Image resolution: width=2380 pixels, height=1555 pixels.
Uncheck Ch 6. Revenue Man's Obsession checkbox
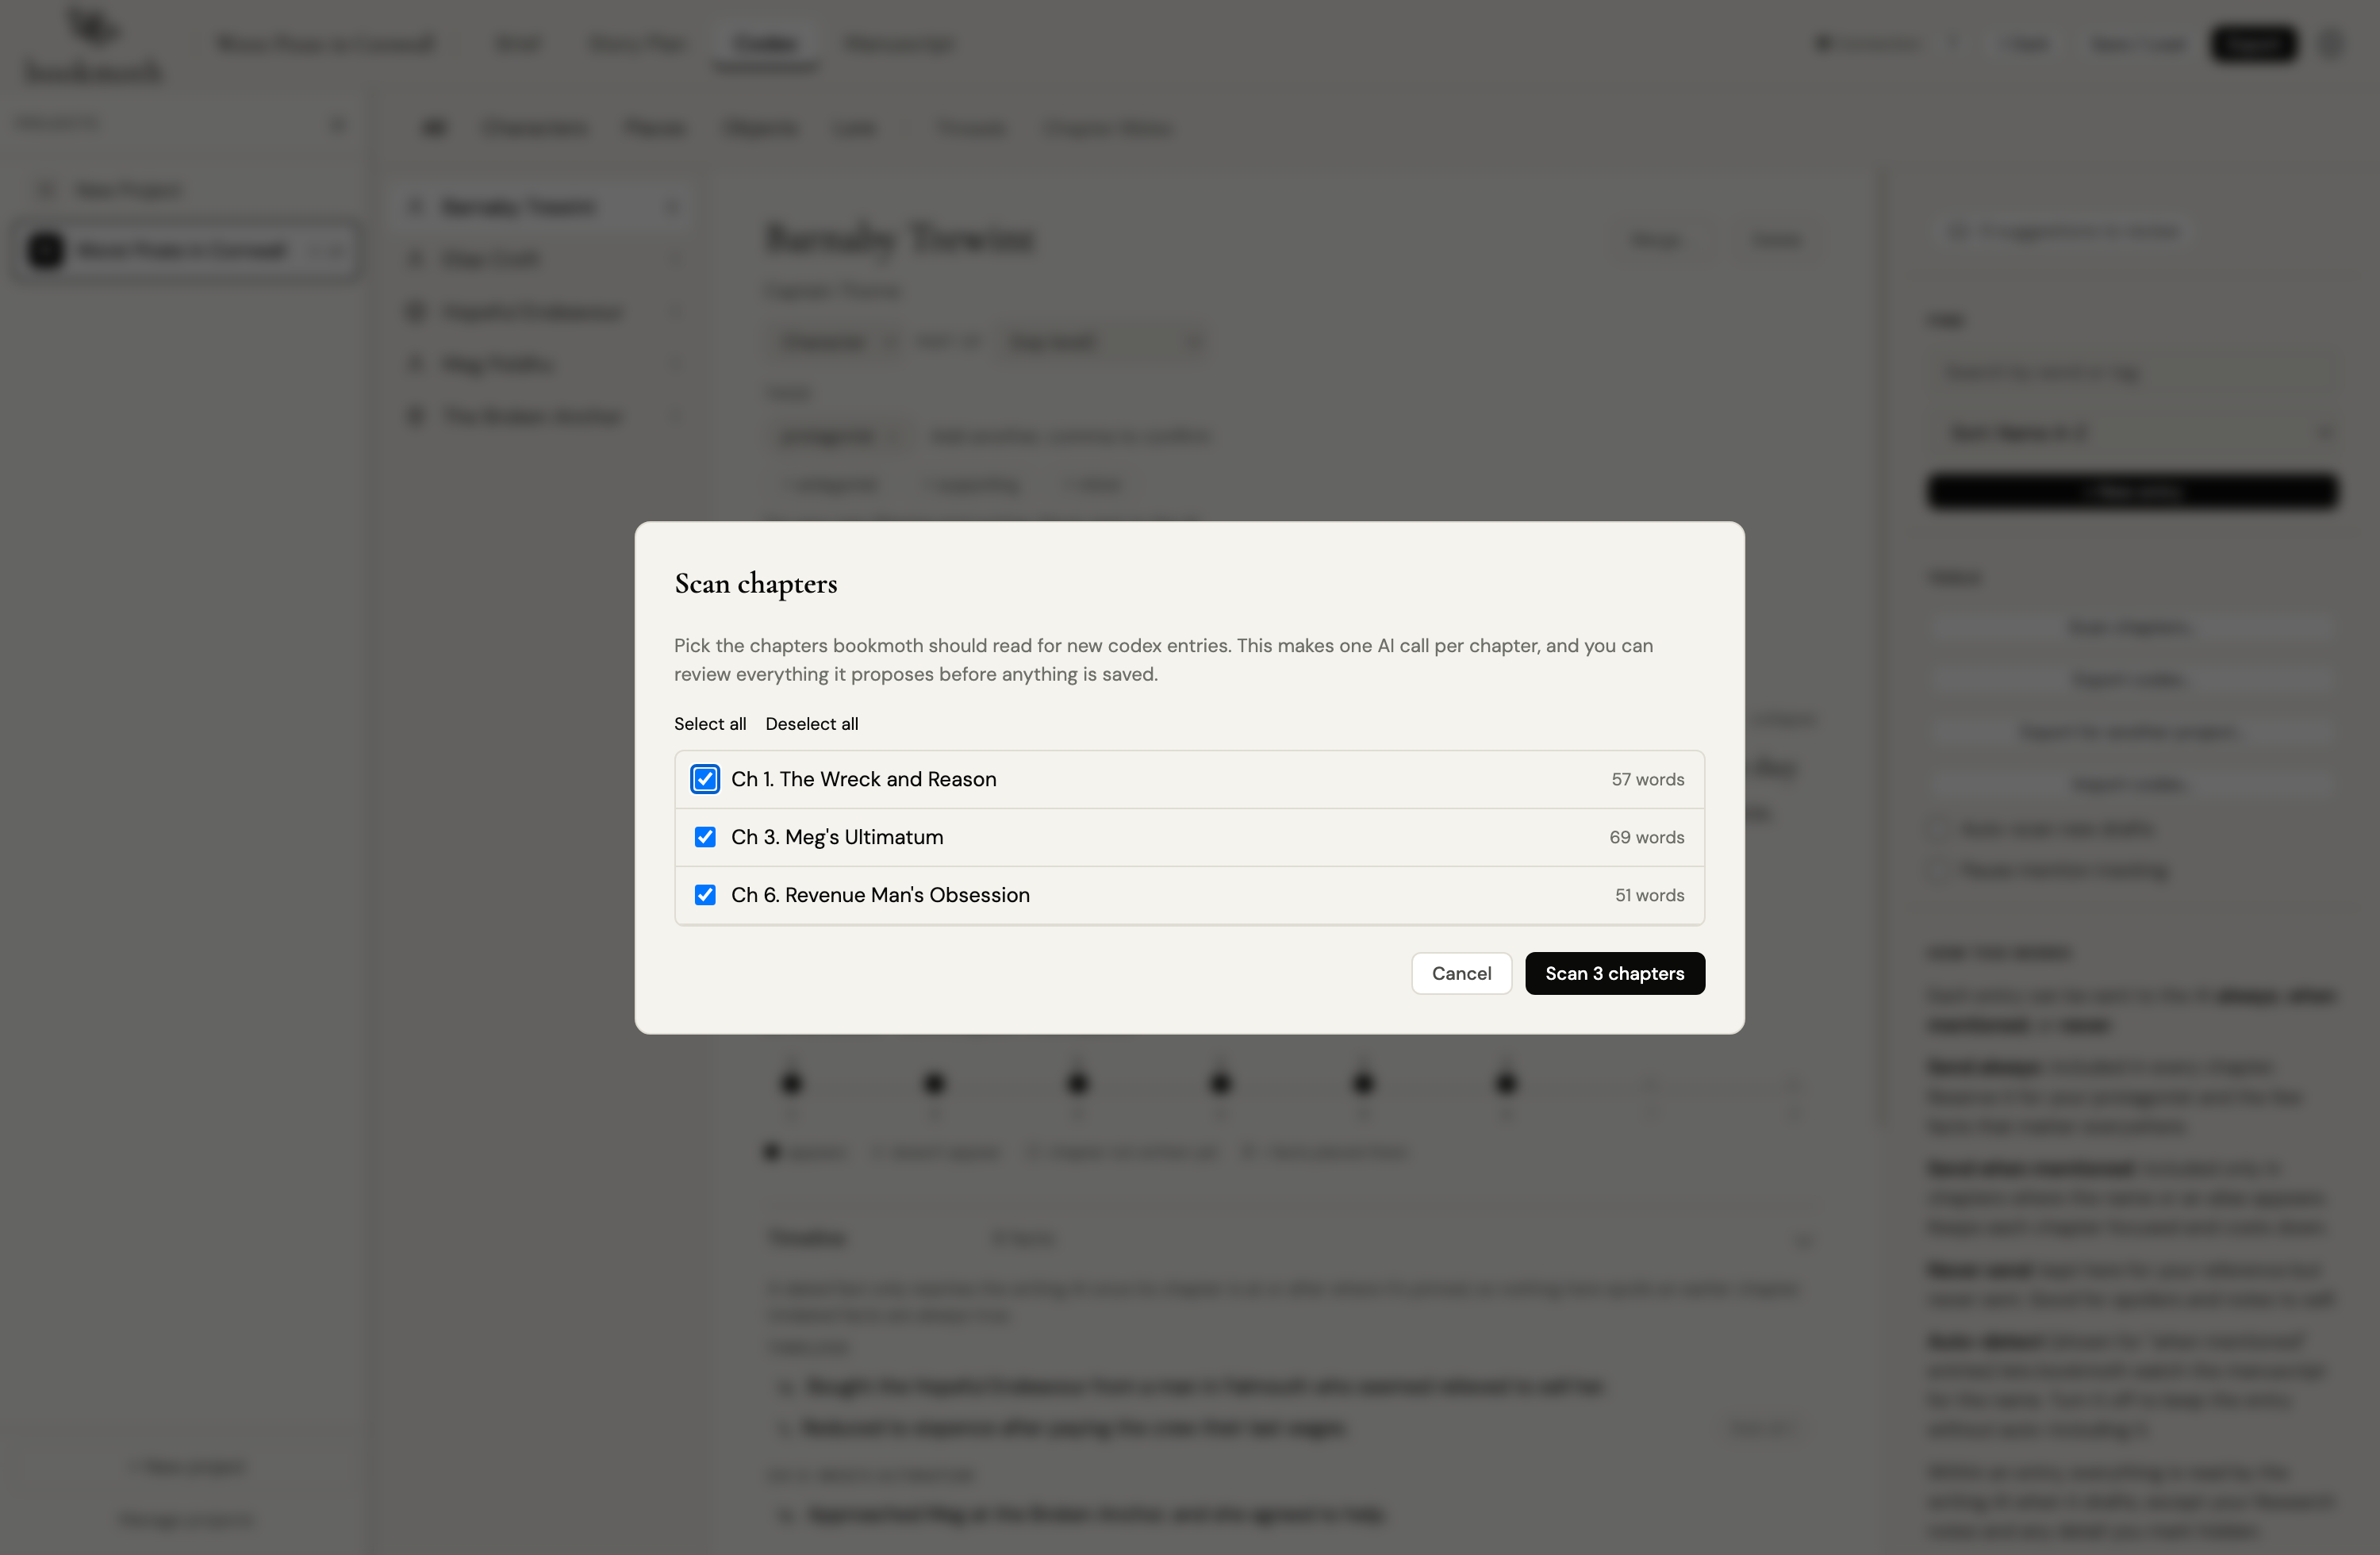pos(705,895)
